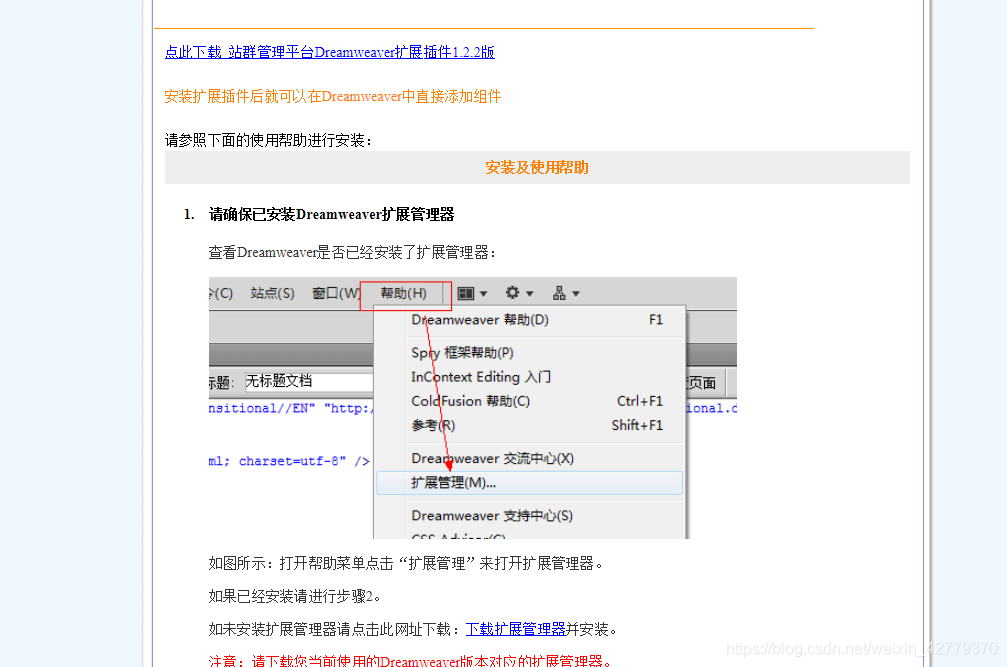The image size is (1007, 667).
Task: Select Spry 框架帮助(P) menu entry
Action: 530,352
